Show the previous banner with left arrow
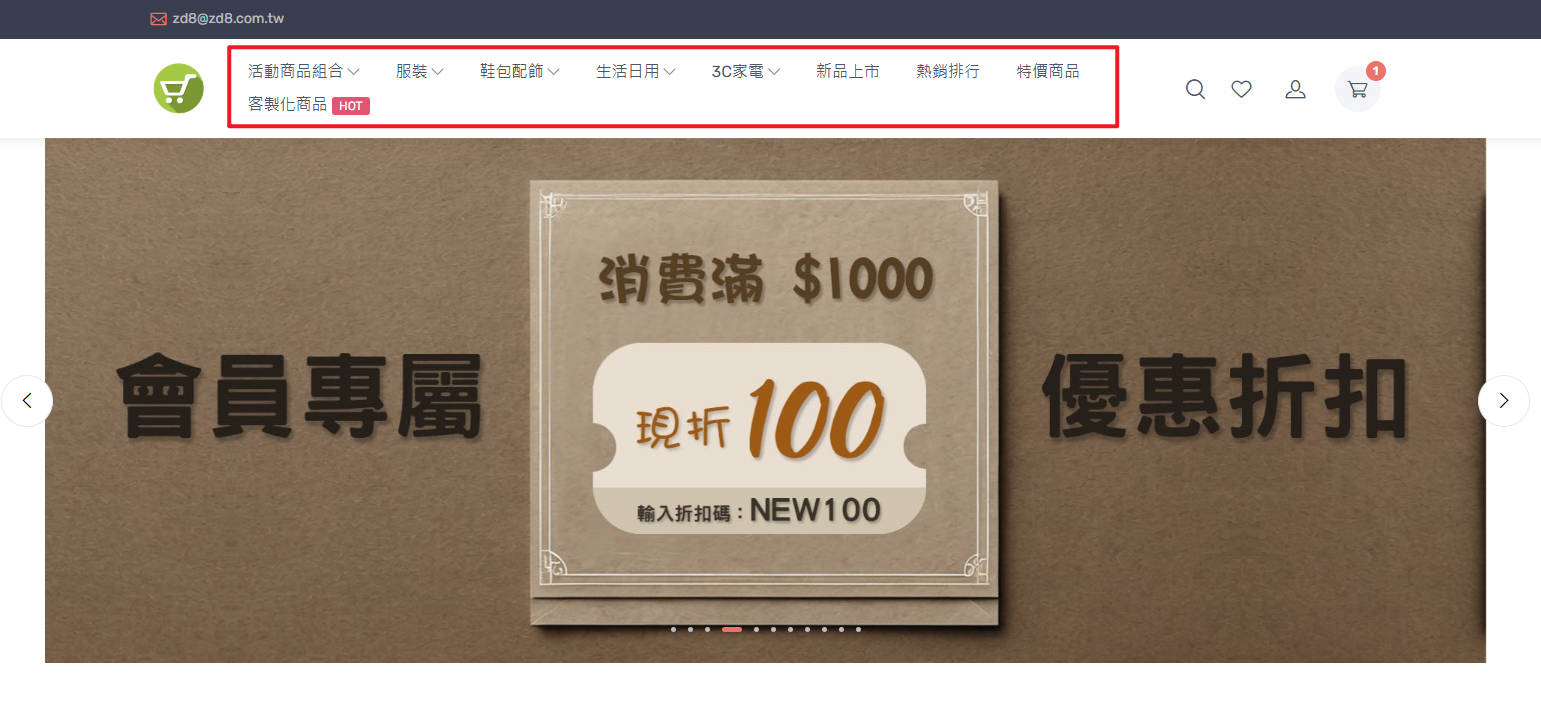This screenshot has height=705, width=1541. (27, 401)
